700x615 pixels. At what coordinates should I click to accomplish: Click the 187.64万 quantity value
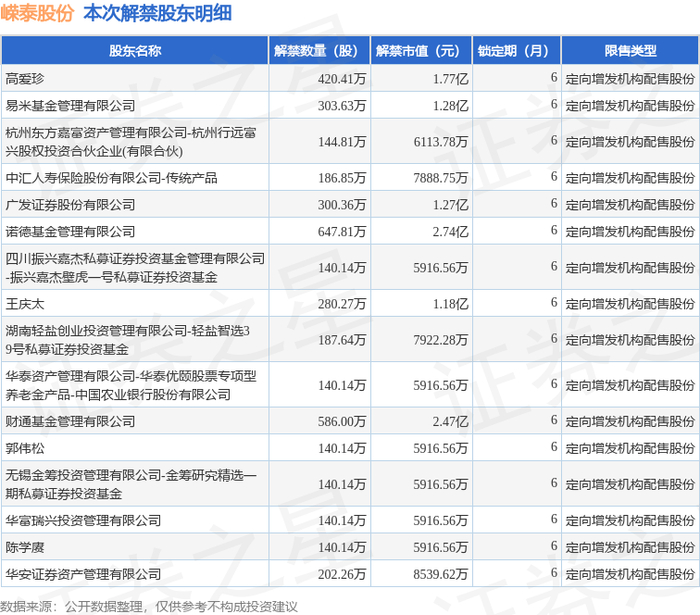pyautogui.click(x=342, y=340)
